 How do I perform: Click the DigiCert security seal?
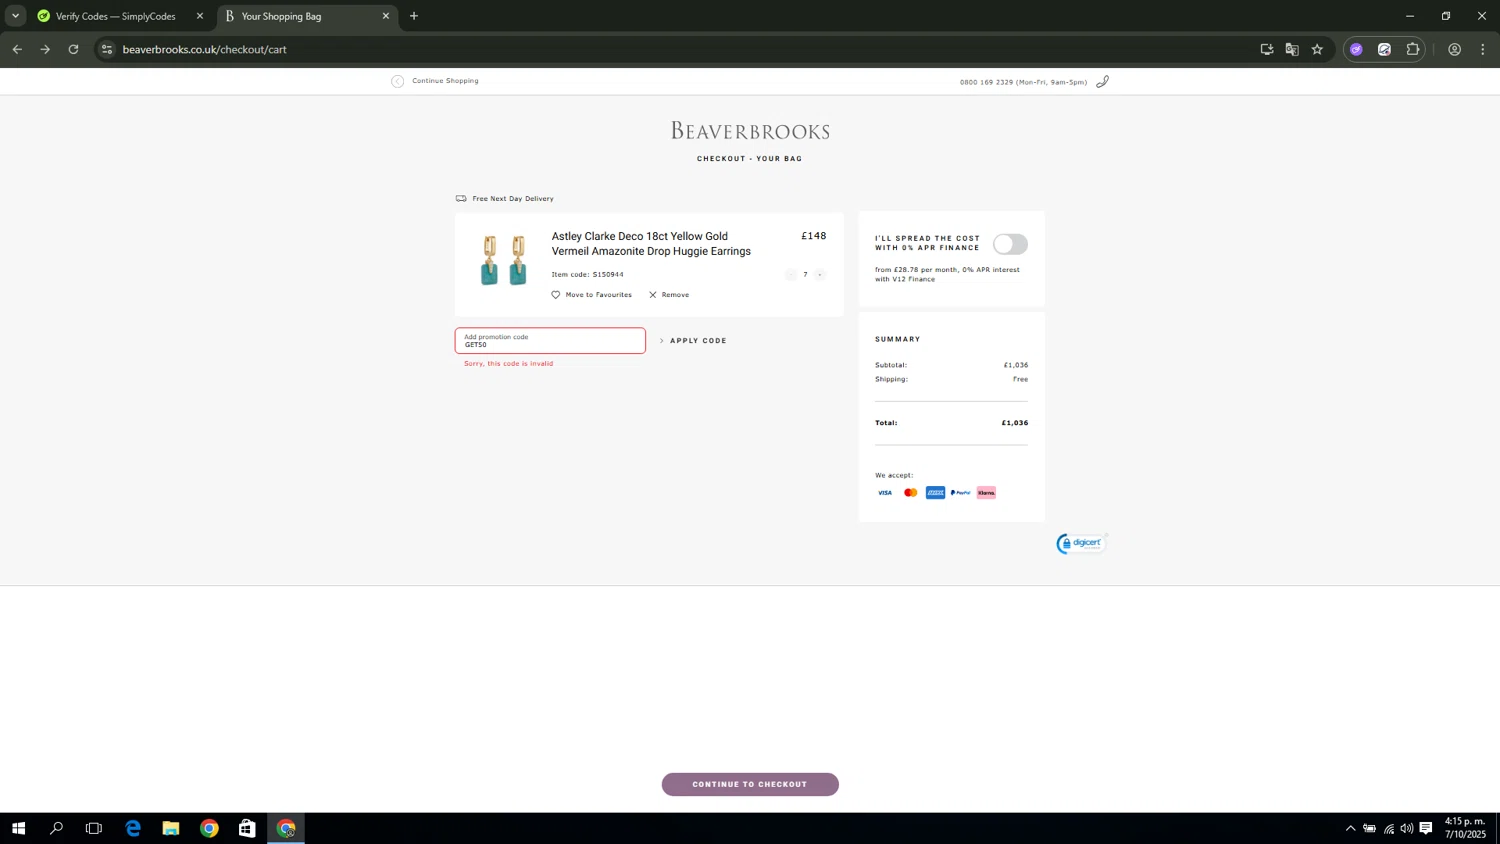click(x=1082, y=543)
